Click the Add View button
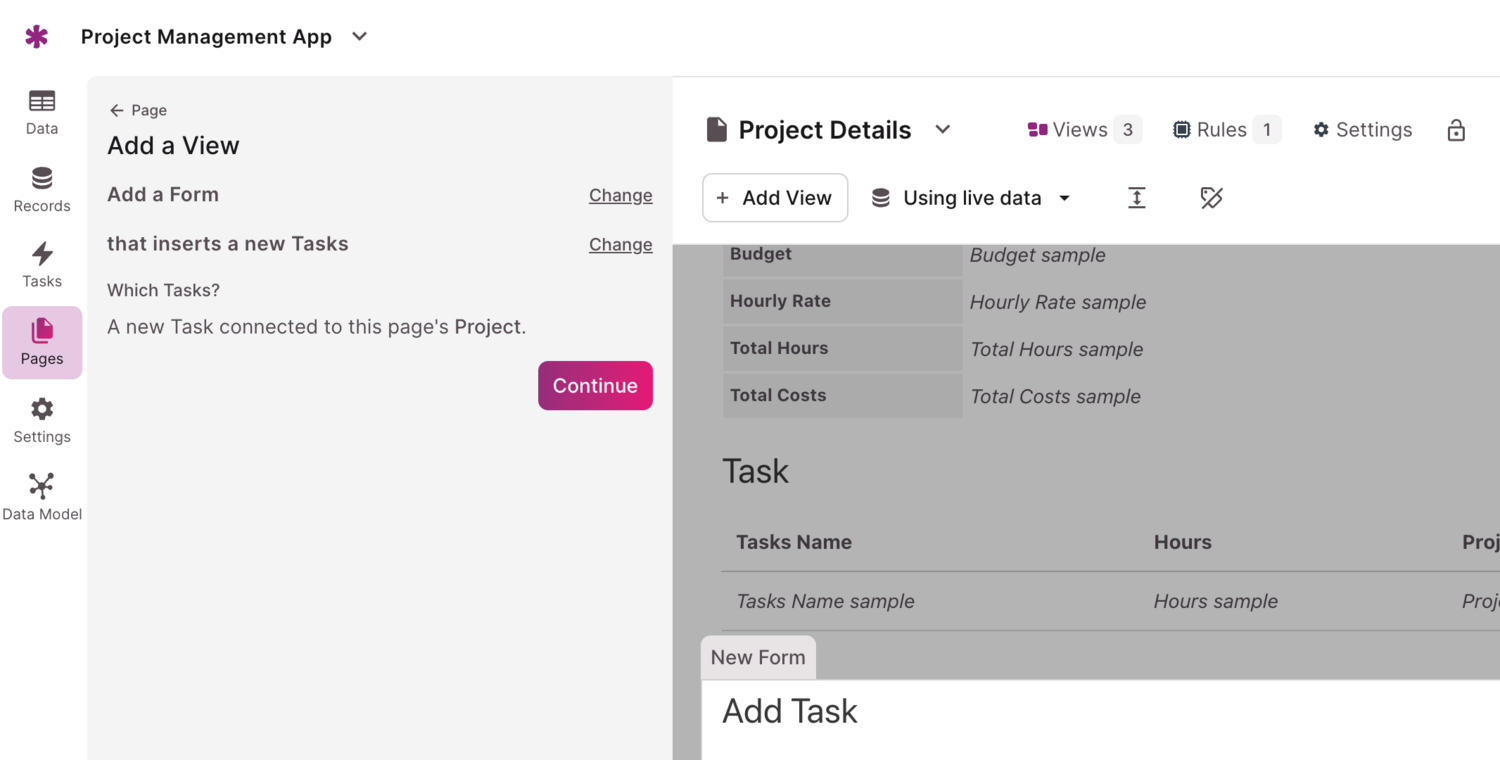 775,198
